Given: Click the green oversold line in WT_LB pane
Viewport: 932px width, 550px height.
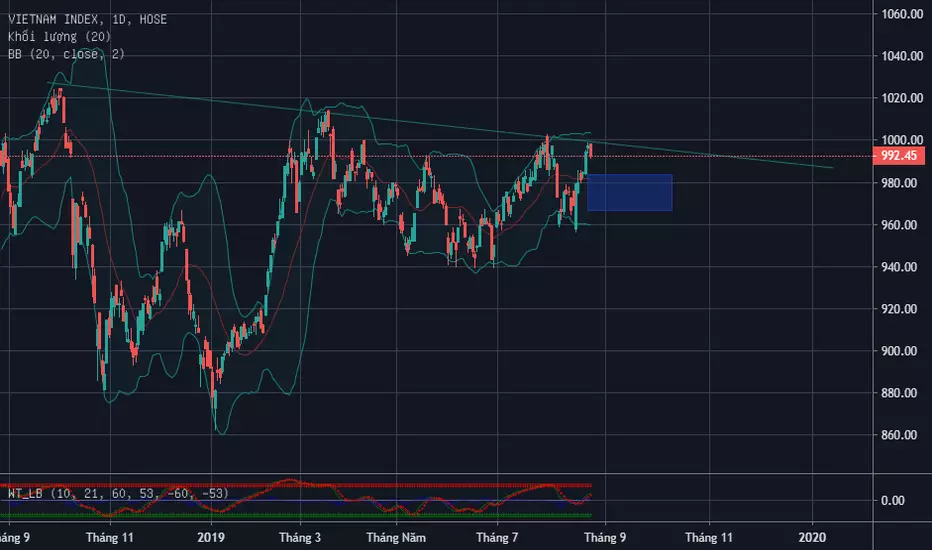Looking at the screenshot, I should tap(300, 516).
